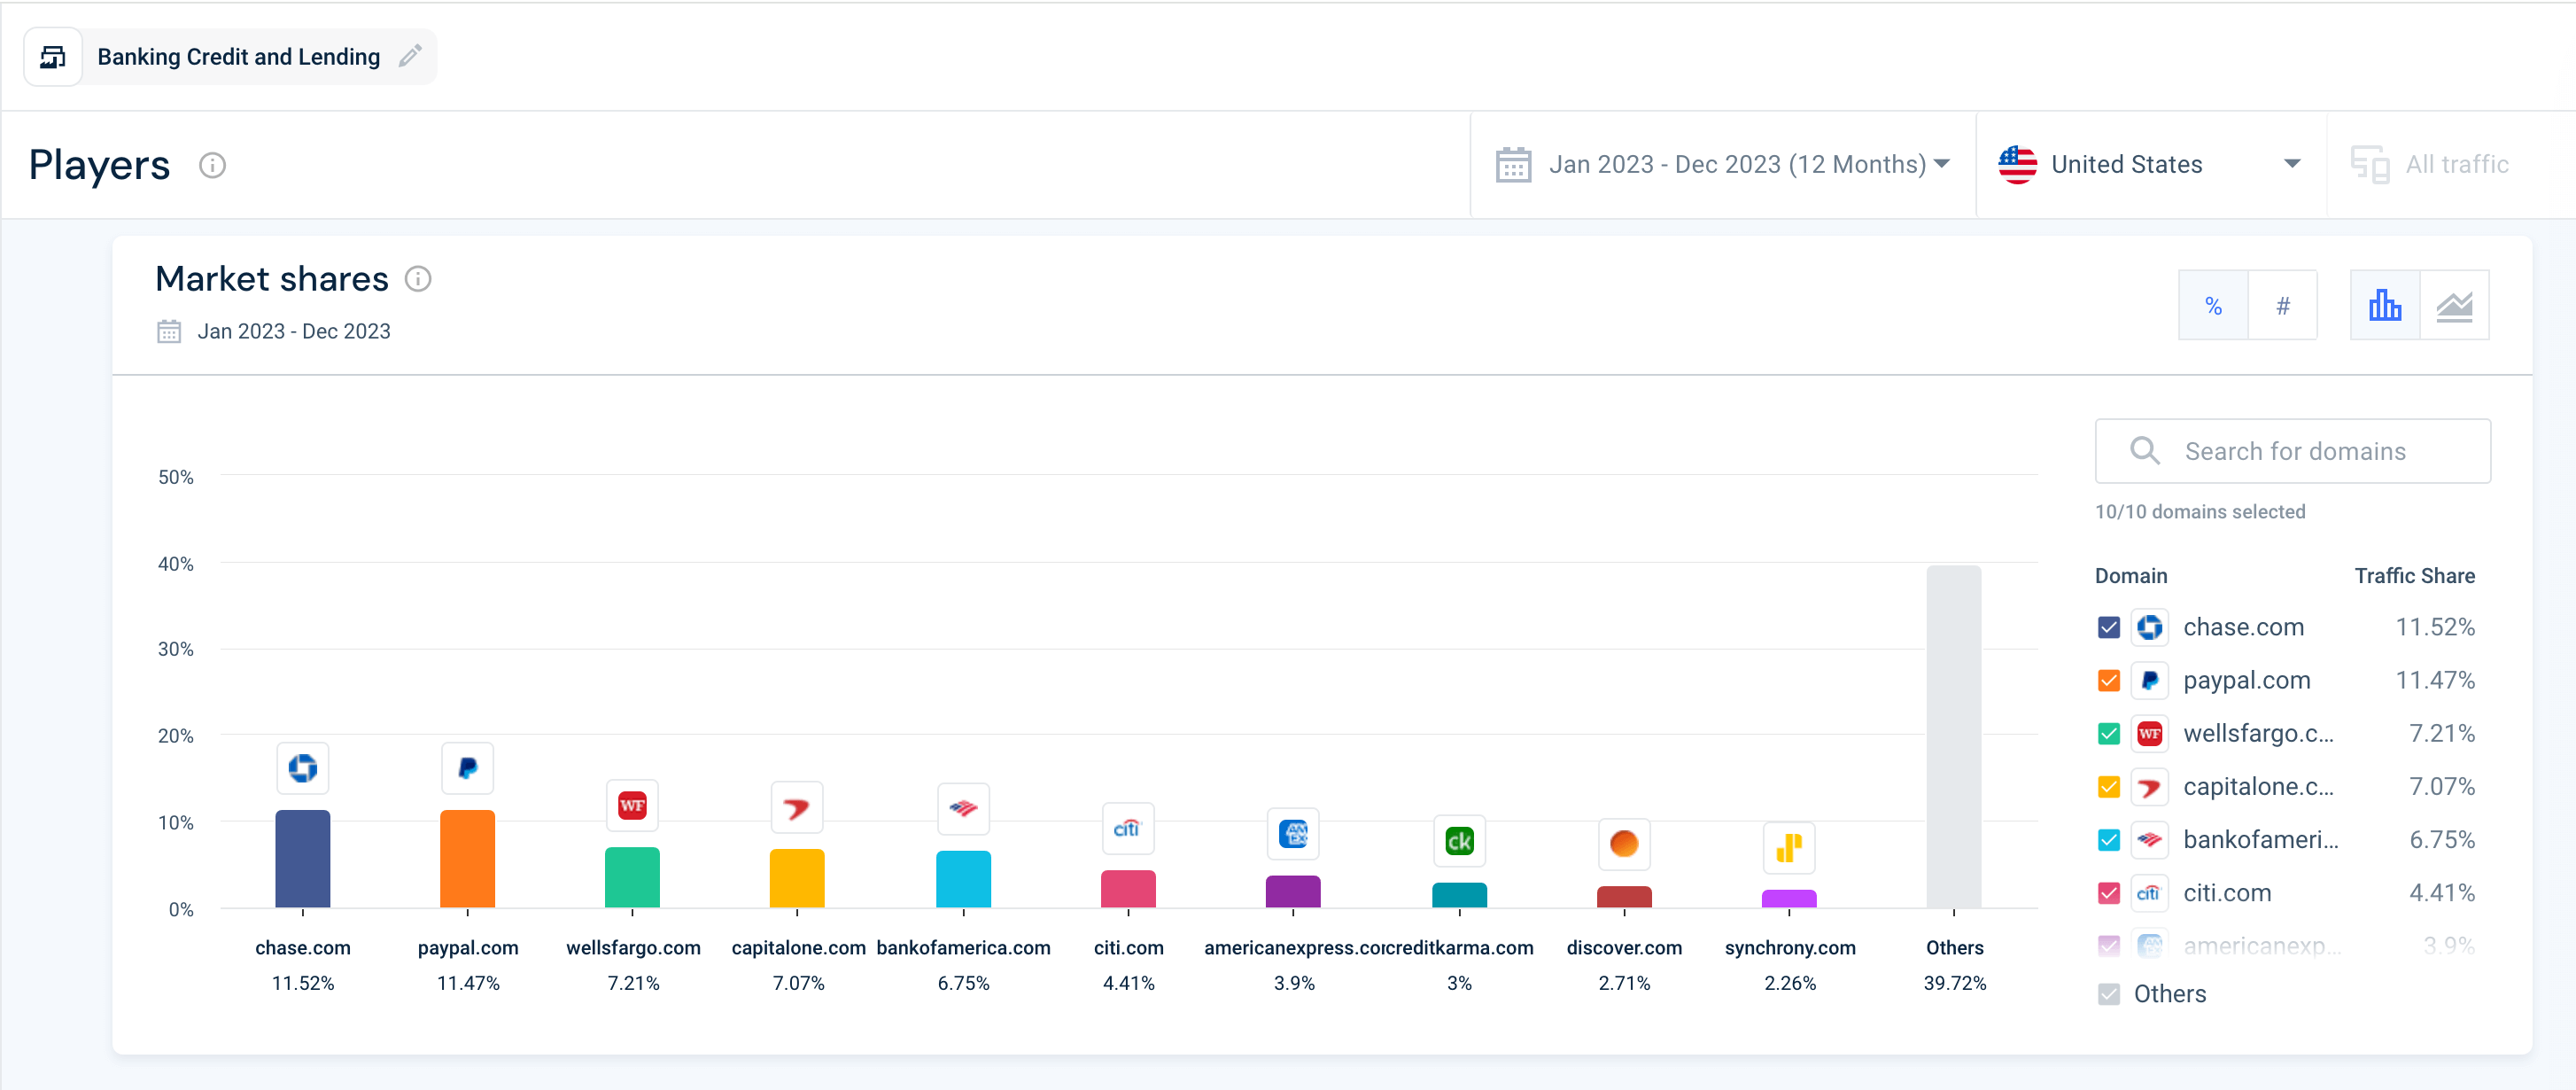The height and width of the screenshot is (1090, 2576).
Task: Uncheck the chase.com domain checkbox
Action: (x=2109, y=627)
